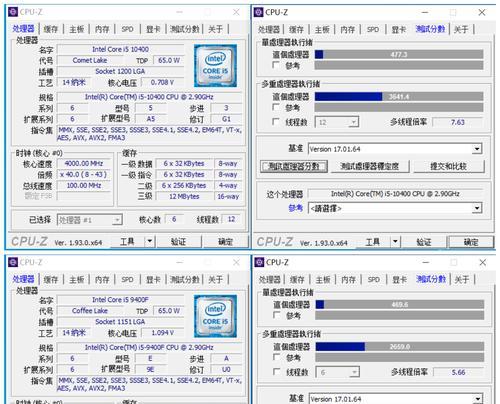Select the 缓存 tab in the 2659.0 benchmark window

coord(297,280)
